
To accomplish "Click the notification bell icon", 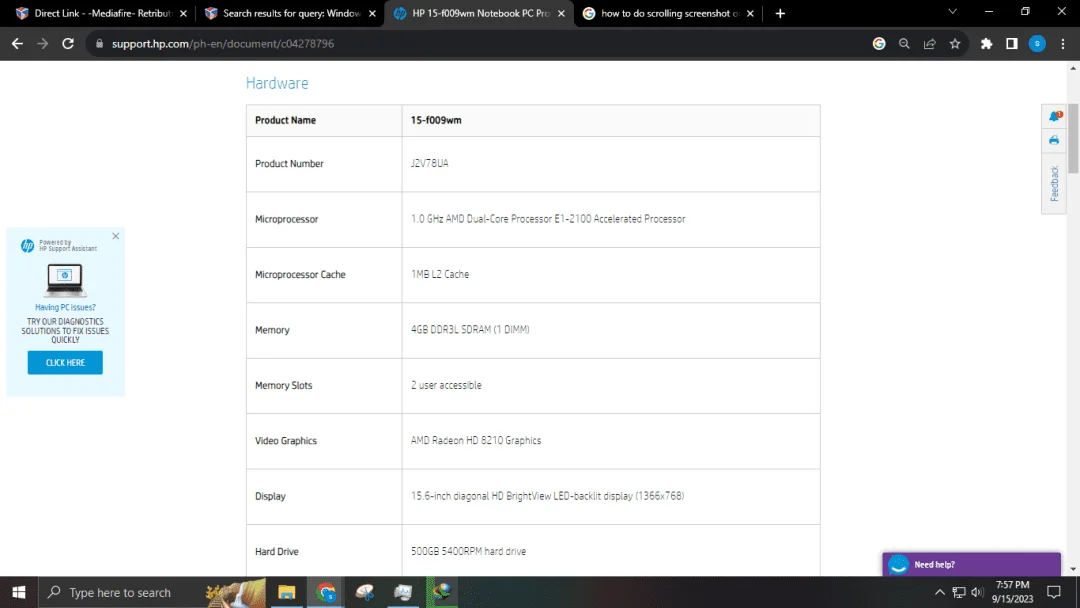I will (x=1055, y=116).
